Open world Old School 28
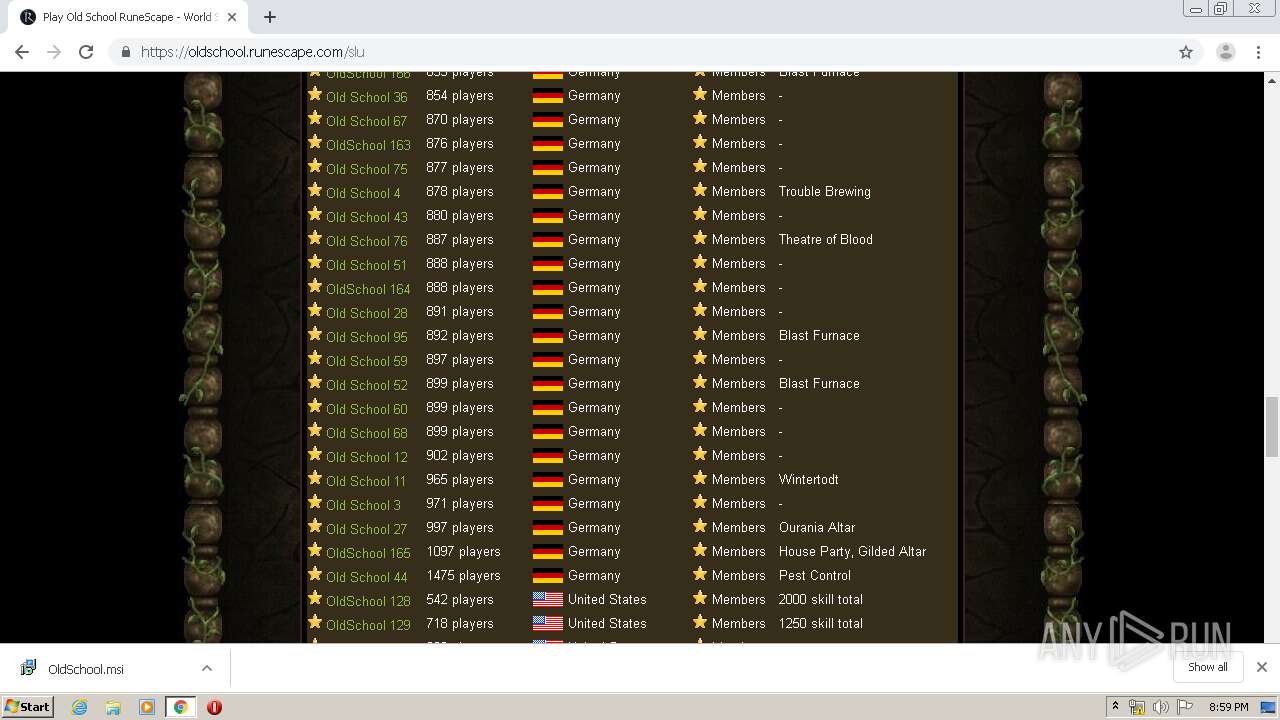Viewport: 1280px width, 720px height. [366, 313]
